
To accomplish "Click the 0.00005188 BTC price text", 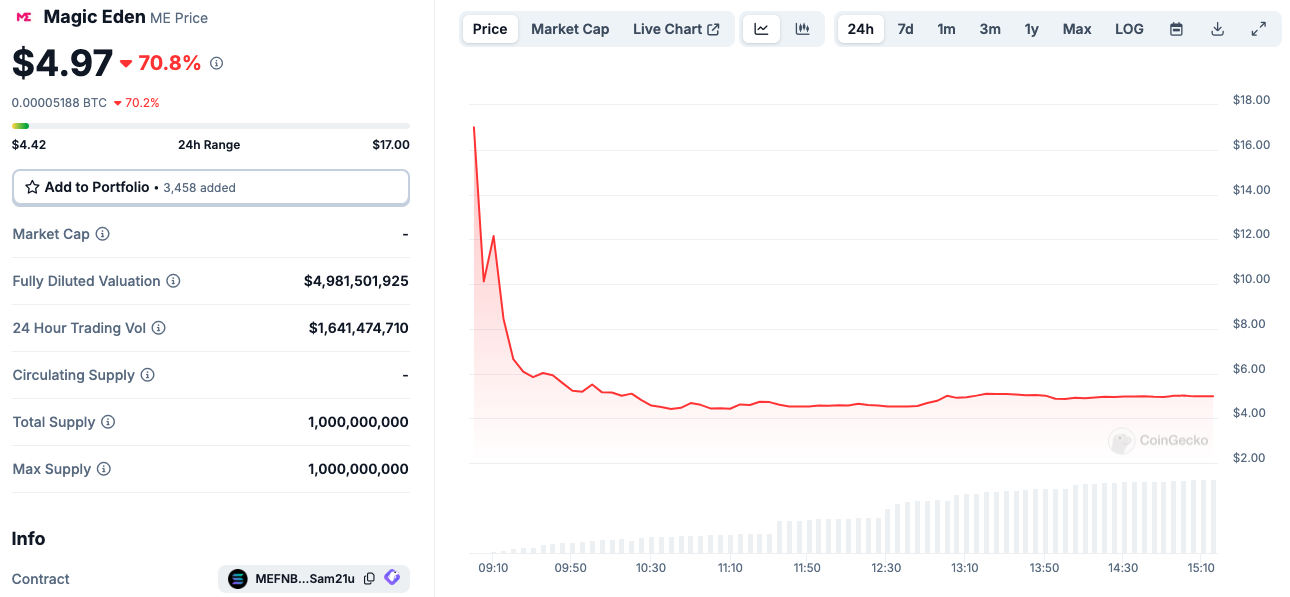I will tap(59, 102).
